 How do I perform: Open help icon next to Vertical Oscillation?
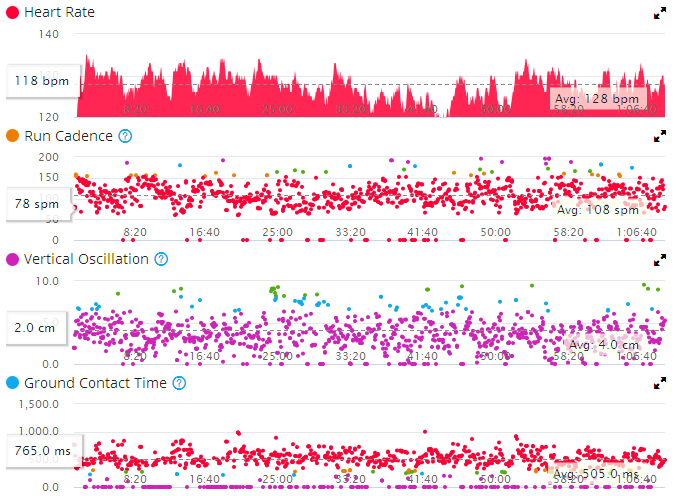pyautogui.click(x=161, y=259)
